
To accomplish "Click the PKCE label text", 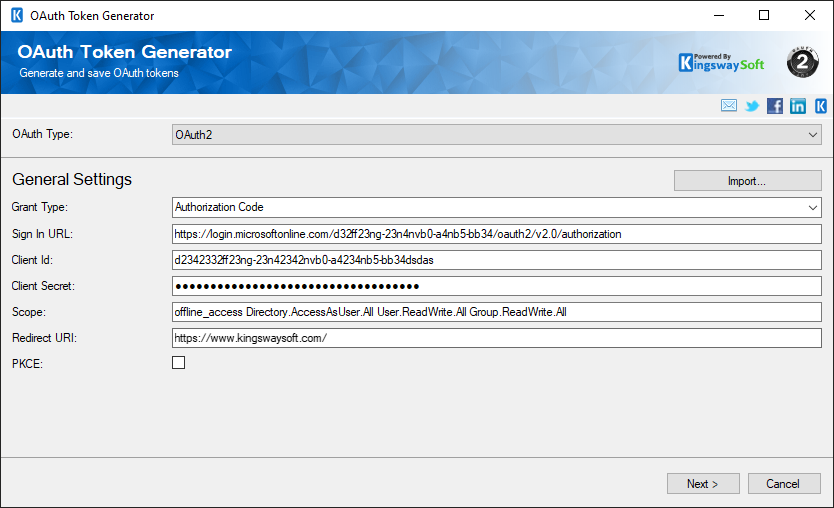I will [x=27, y=364].
